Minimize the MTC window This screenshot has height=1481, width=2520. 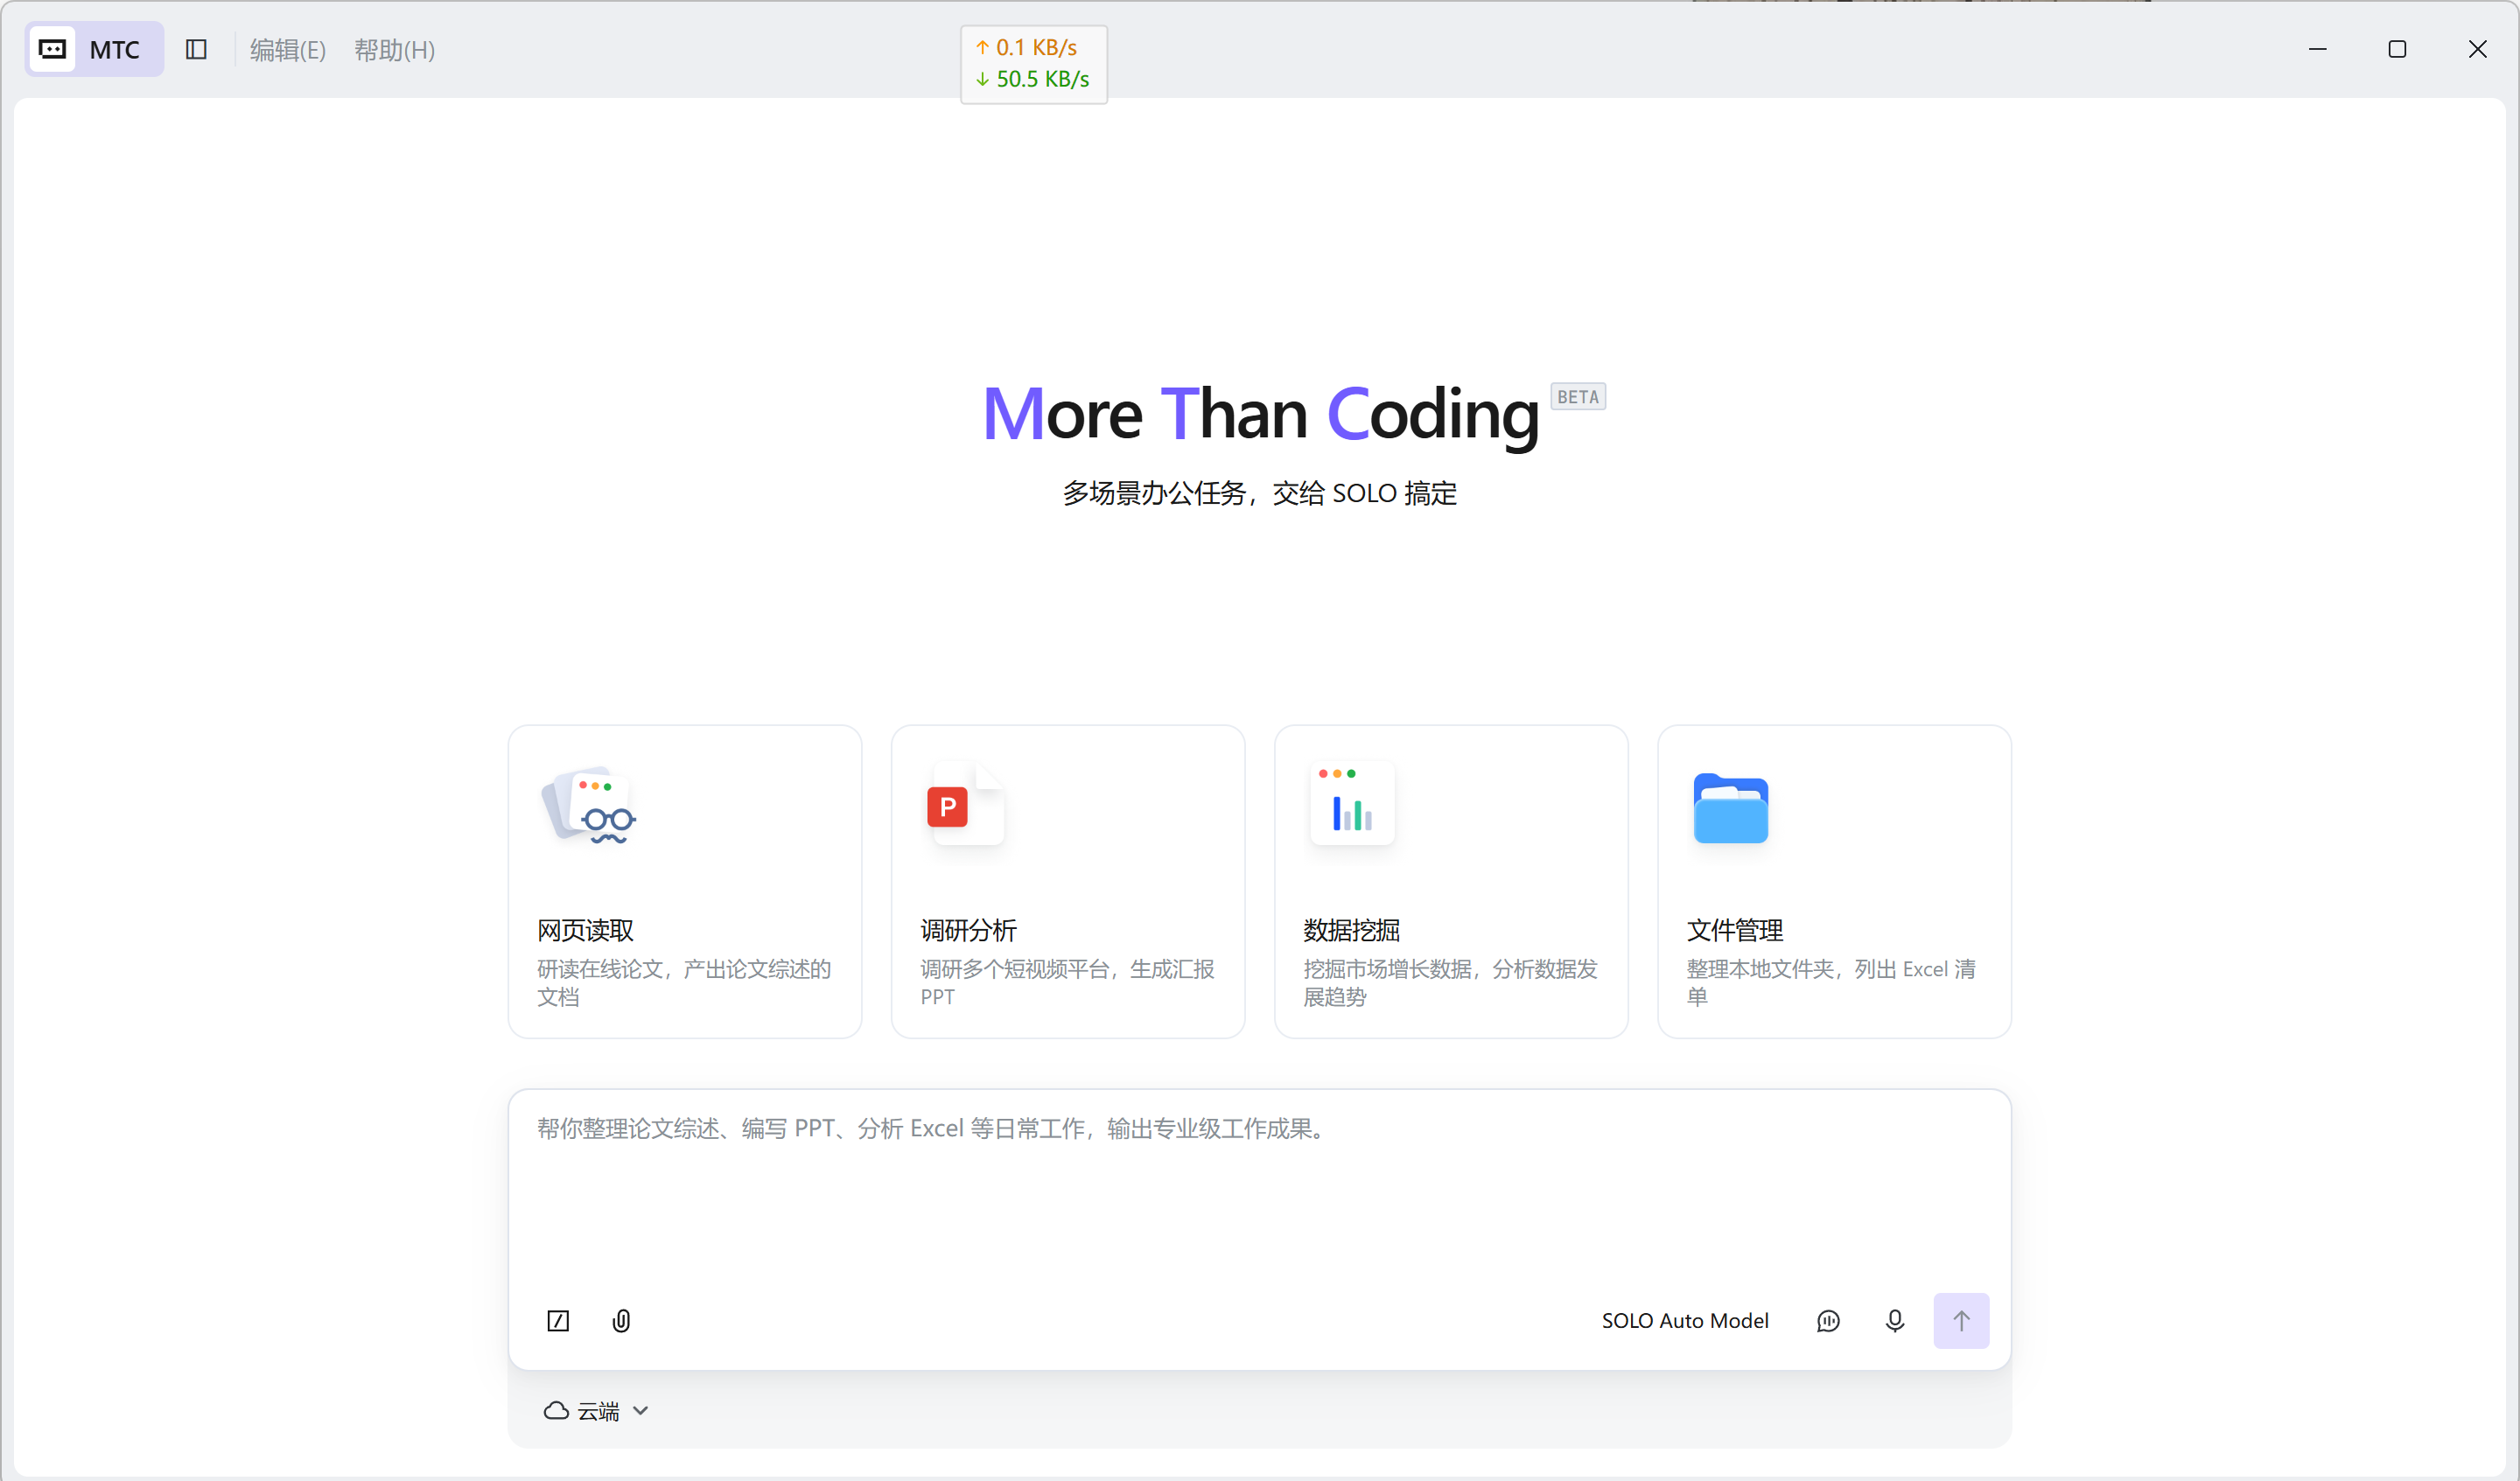[2318, 49]
